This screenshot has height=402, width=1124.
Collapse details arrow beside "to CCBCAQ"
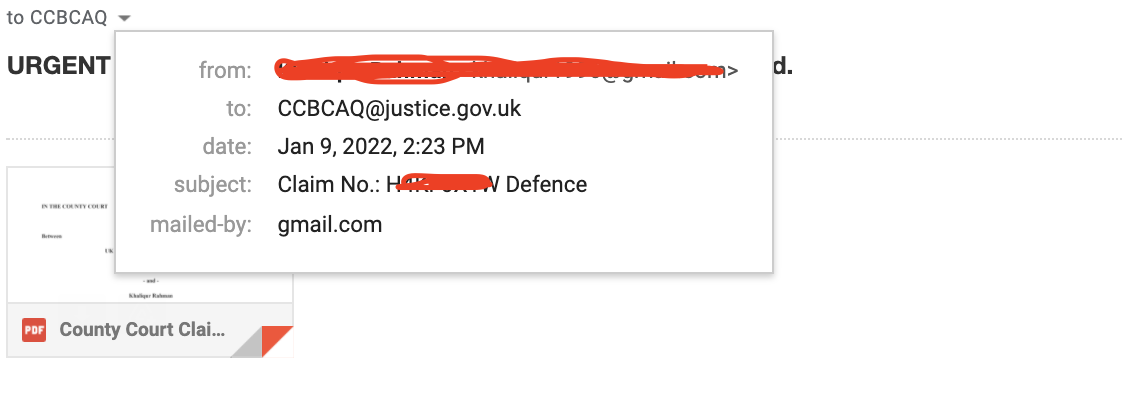(x=124, y=17)
